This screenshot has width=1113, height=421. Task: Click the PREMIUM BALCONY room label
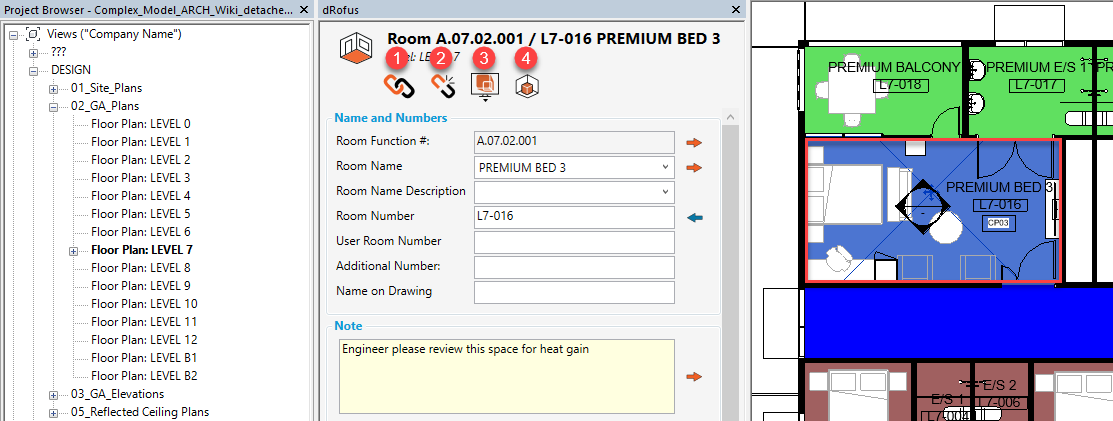[x=894, y=68]
